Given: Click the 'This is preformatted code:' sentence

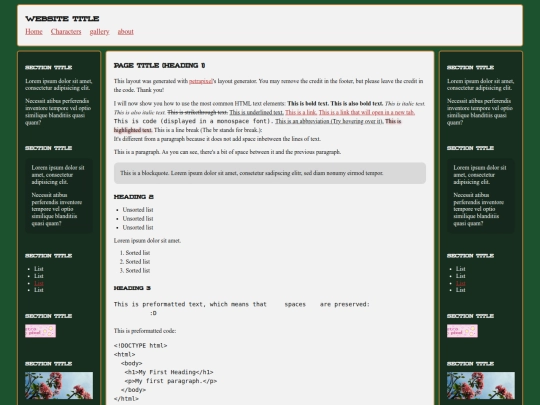Looking at the screenshot, I should [x=145, y=331].
